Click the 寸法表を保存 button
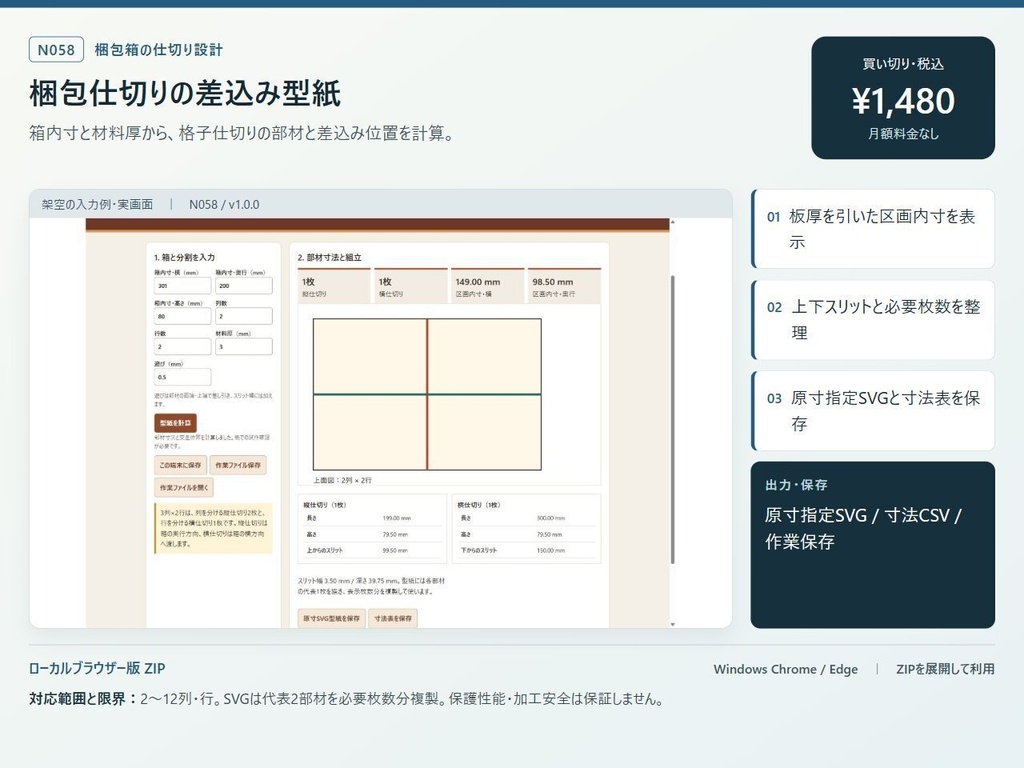1024x768 pixels. pos(392,618)
